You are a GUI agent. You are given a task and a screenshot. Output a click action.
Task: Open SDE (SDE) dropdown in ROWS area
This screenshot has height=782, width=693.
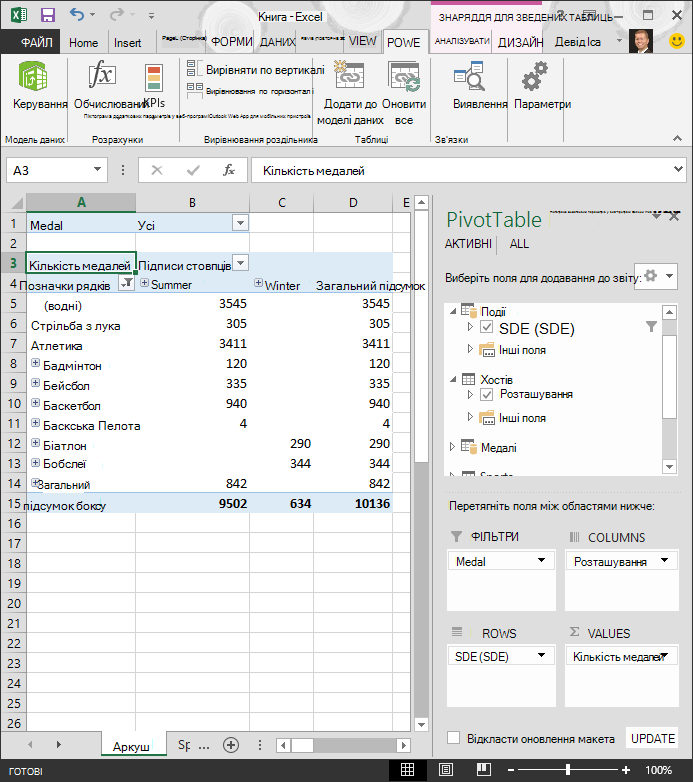[541, 655]
